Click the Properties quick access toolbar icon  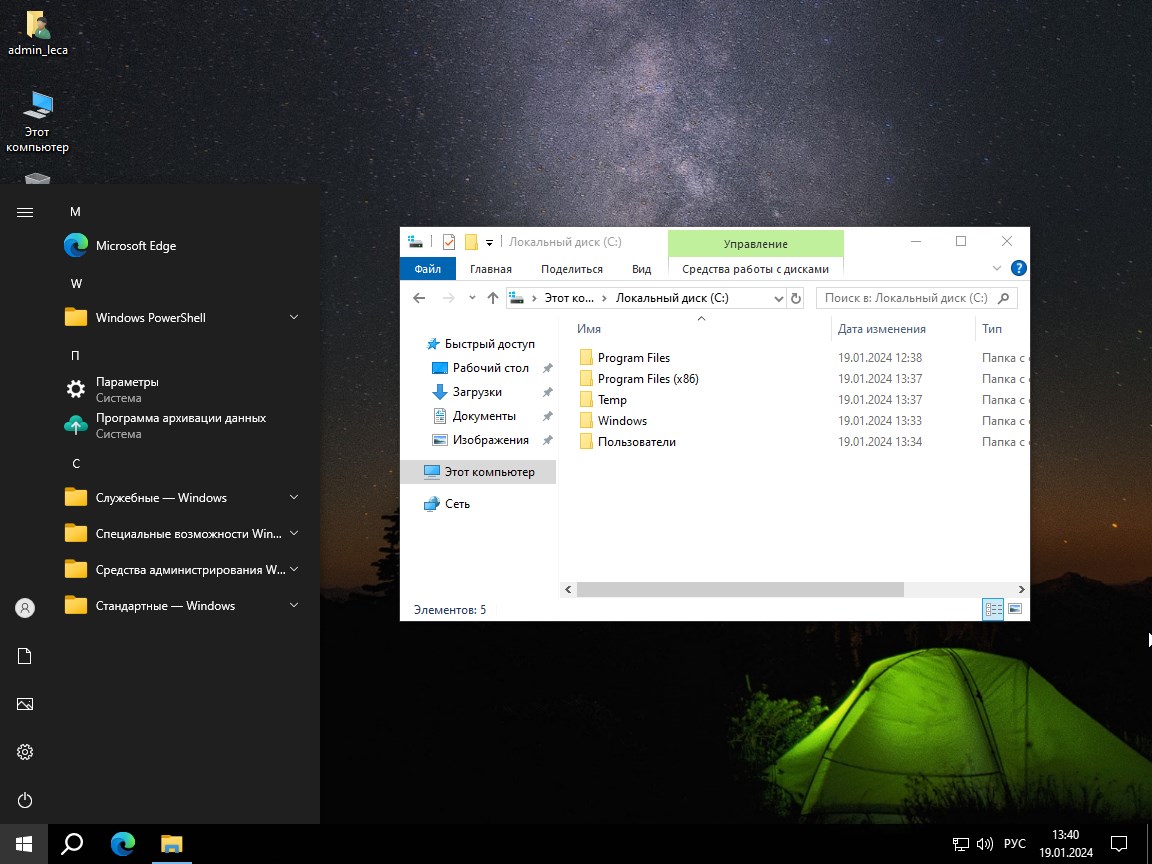448,242
